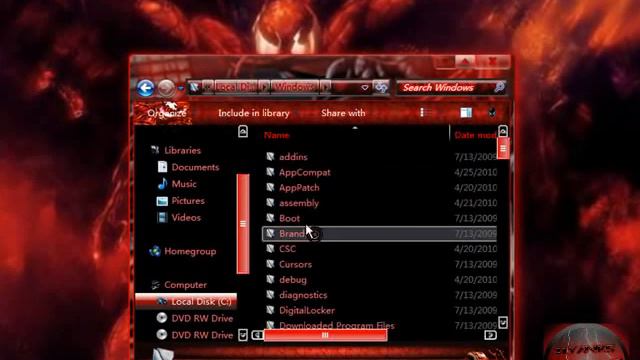640x360 pixels.
Task: Select Local Disk (C:) in navigation pane
Action: pos(186,302)
